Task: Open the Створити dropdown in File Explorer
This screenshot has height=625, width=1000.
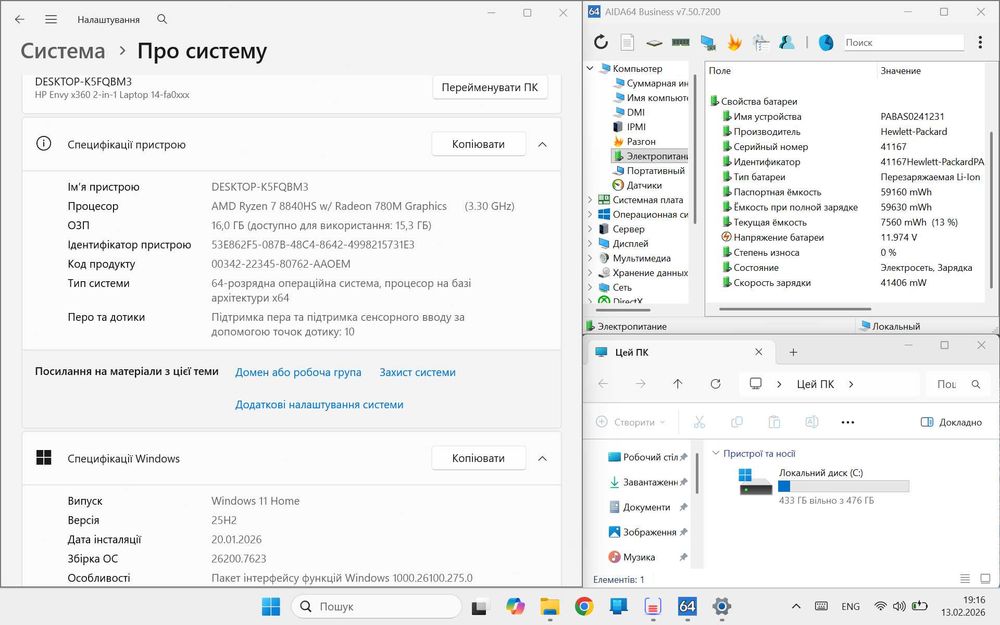Action: coord(631,422)
